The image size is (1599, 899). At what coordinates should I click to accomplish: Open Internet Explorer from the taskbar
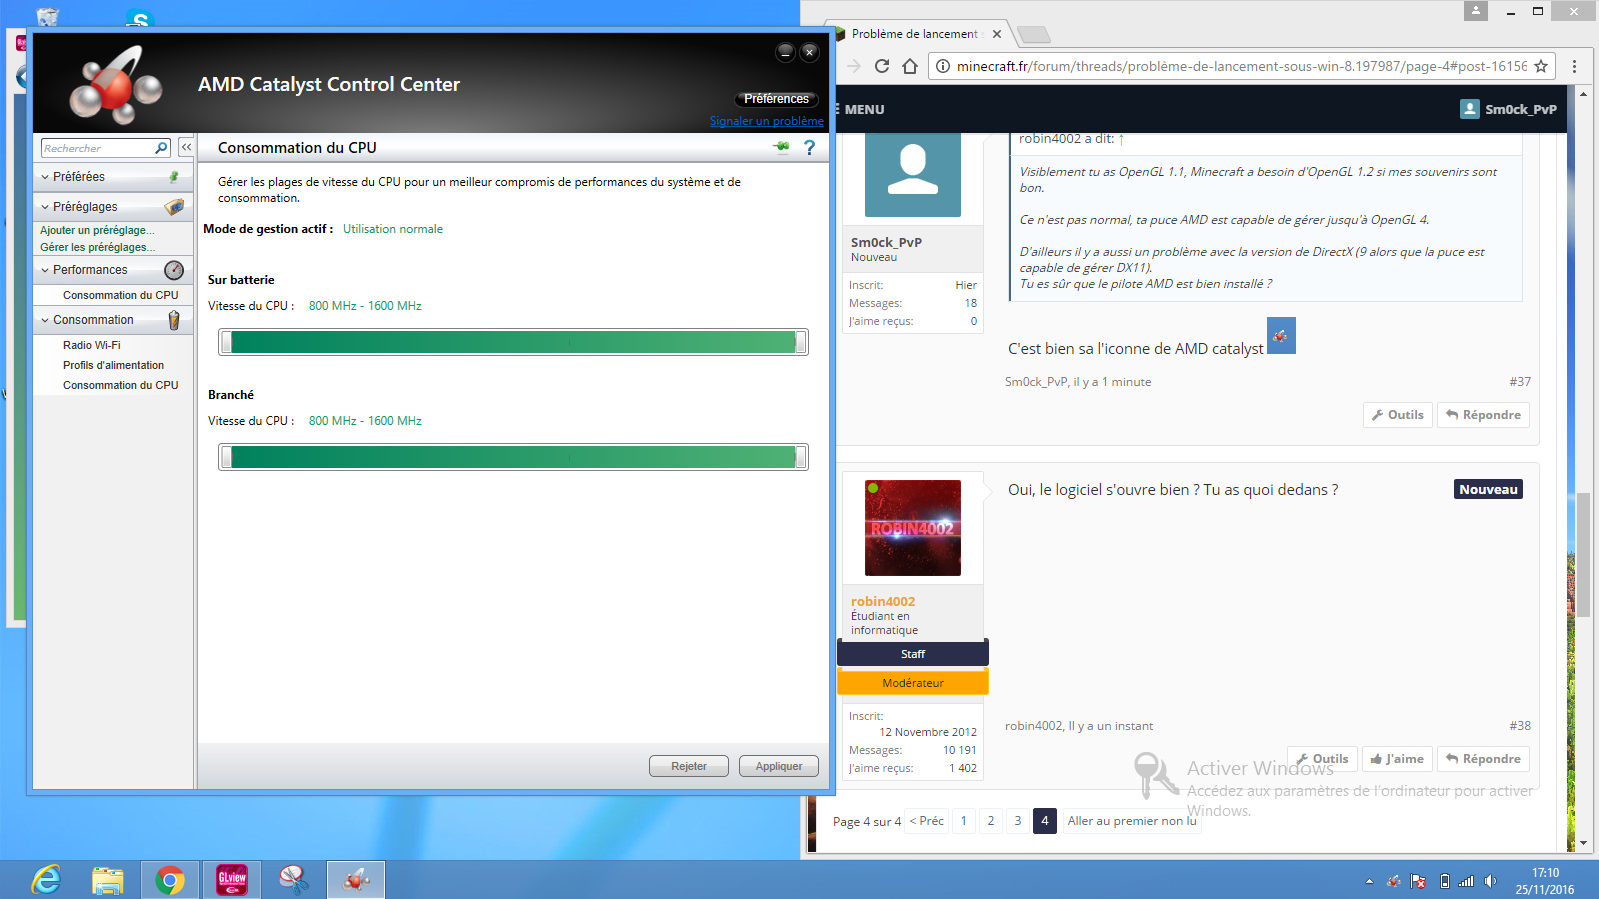pyautogui.click(x=46, y=880)
